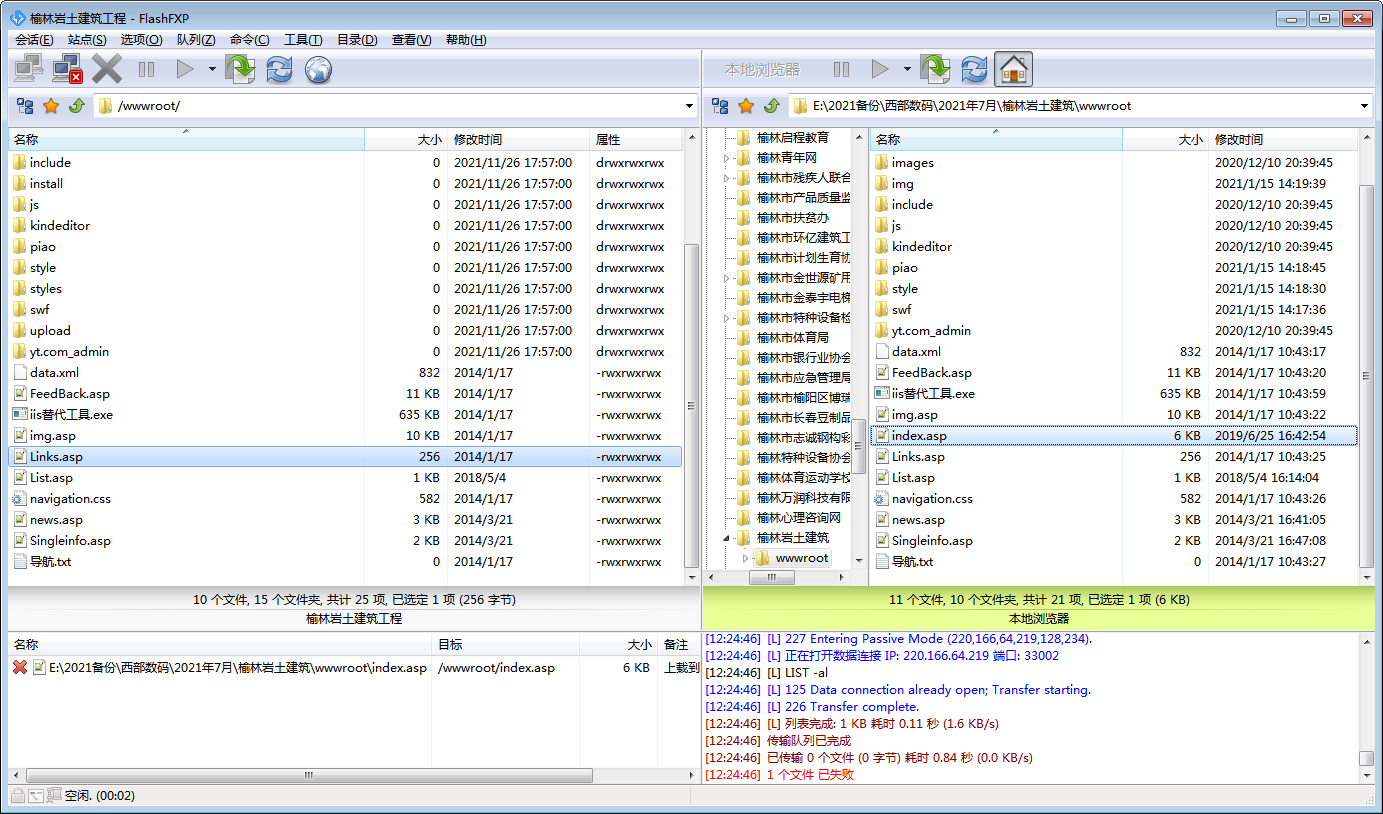This screenshot has width=1383, height=814.
Task: Click the transfer queue horizontal scrollbar
Action: pyautogui.click(x=309, y=775)
